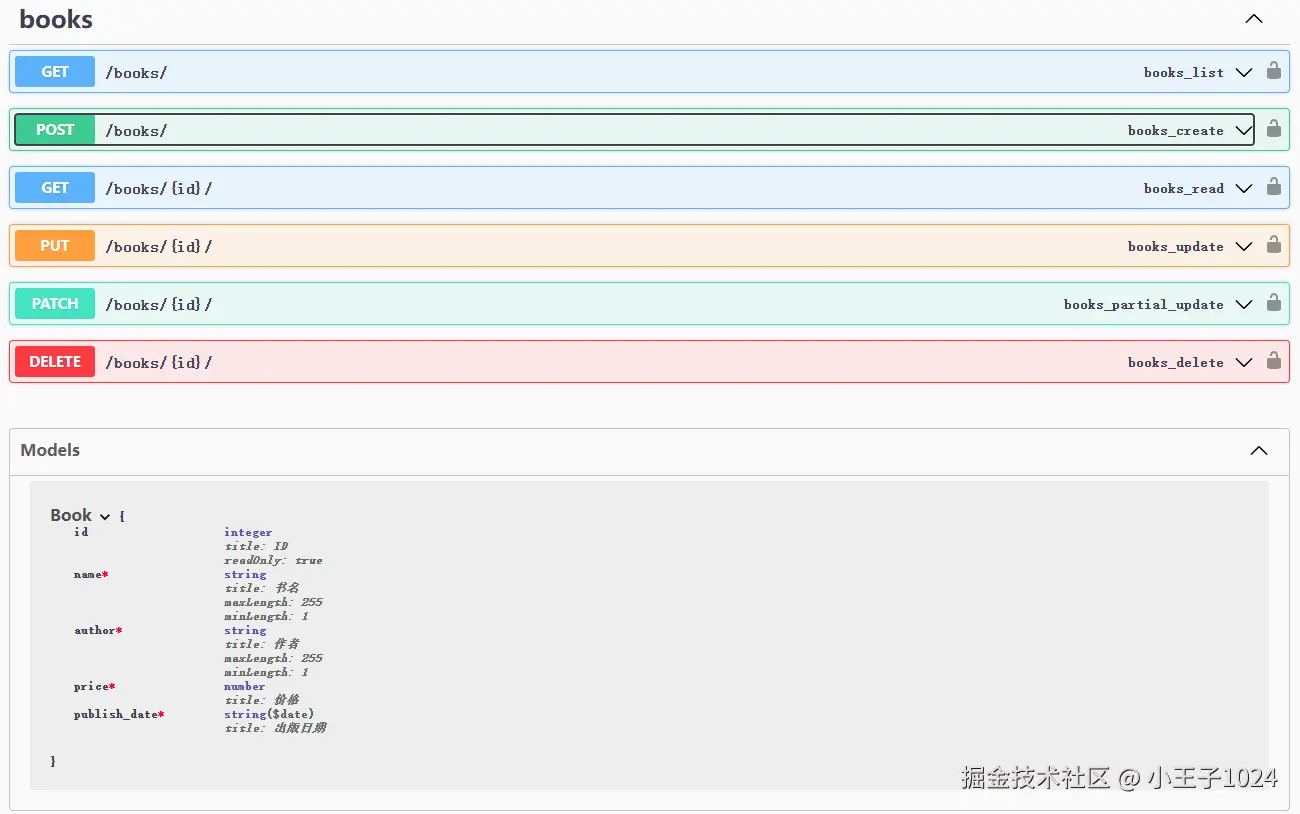Click the number type of price field

click(245, 686)
